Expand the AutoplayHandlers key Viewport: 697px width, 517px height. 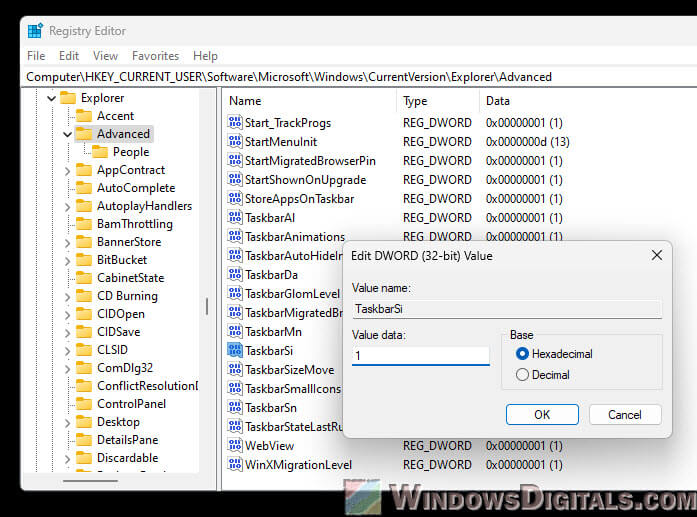point(68,207)
